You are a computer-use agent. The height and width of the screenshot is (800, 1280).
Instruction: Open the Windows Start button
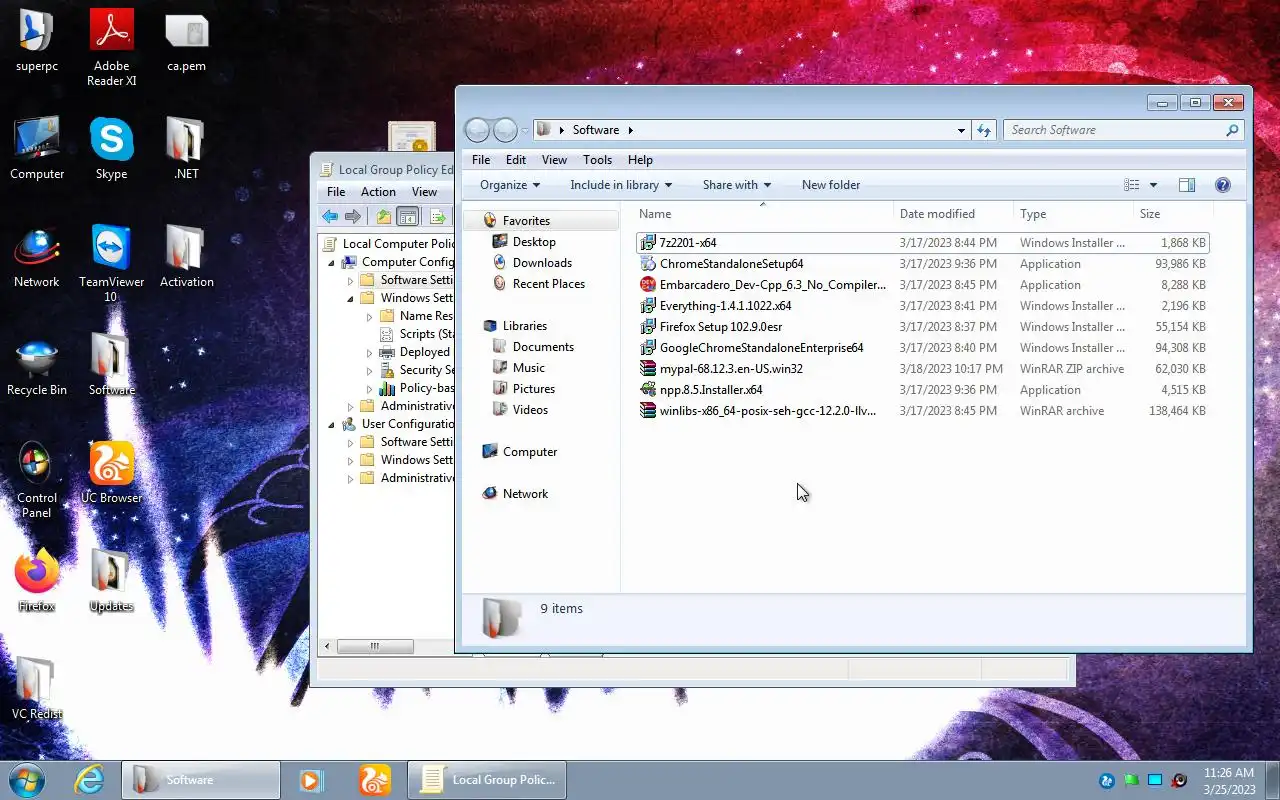point(26,780)
